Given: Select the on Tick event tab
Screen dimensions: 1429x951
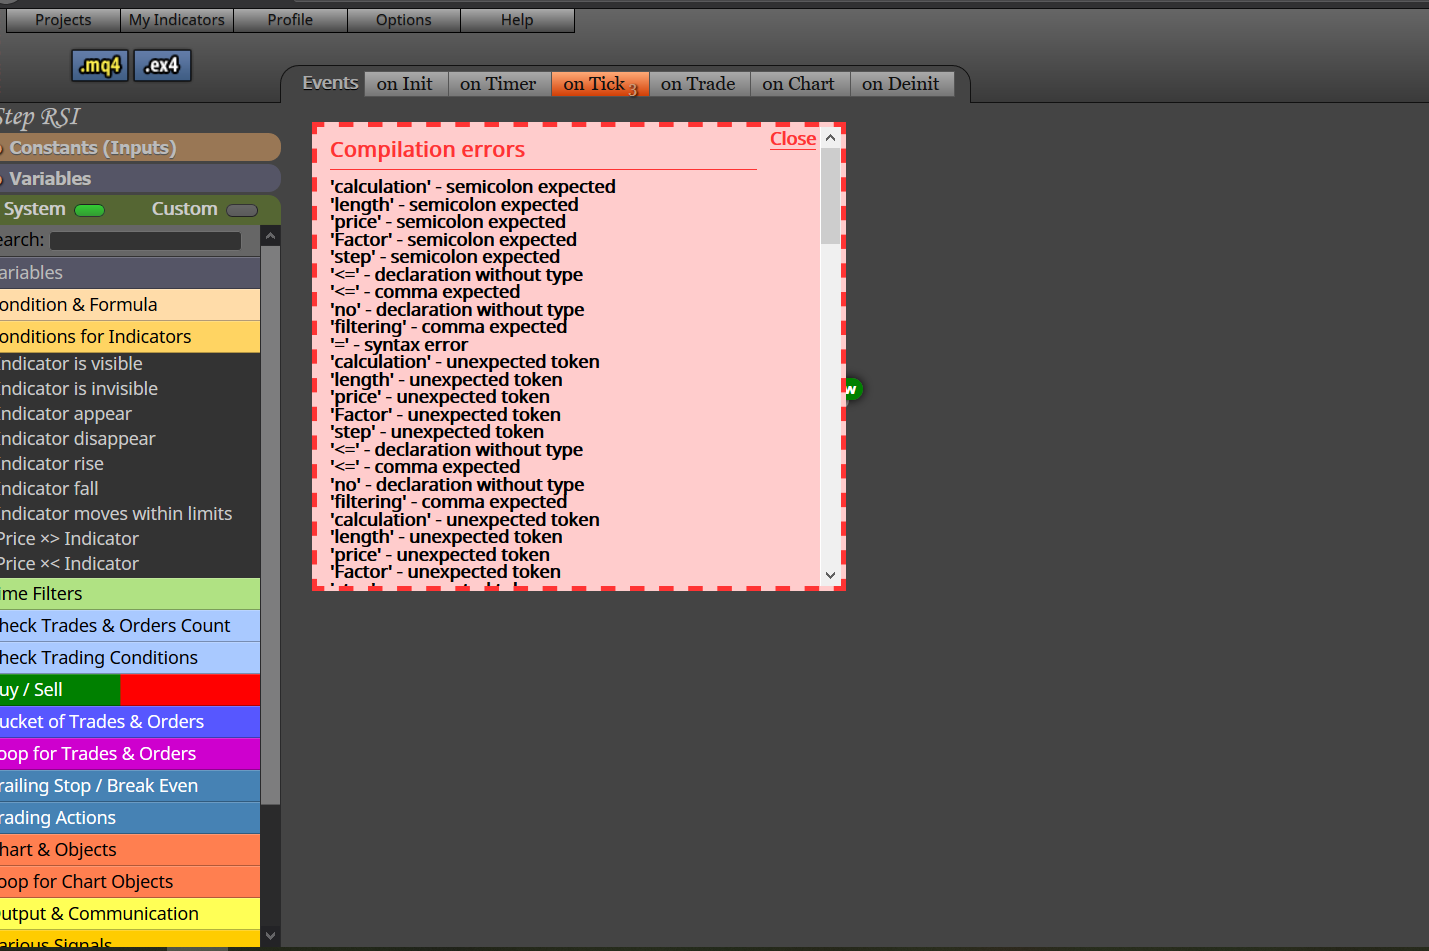Looking at the screenshot, I should click(600, 84).
